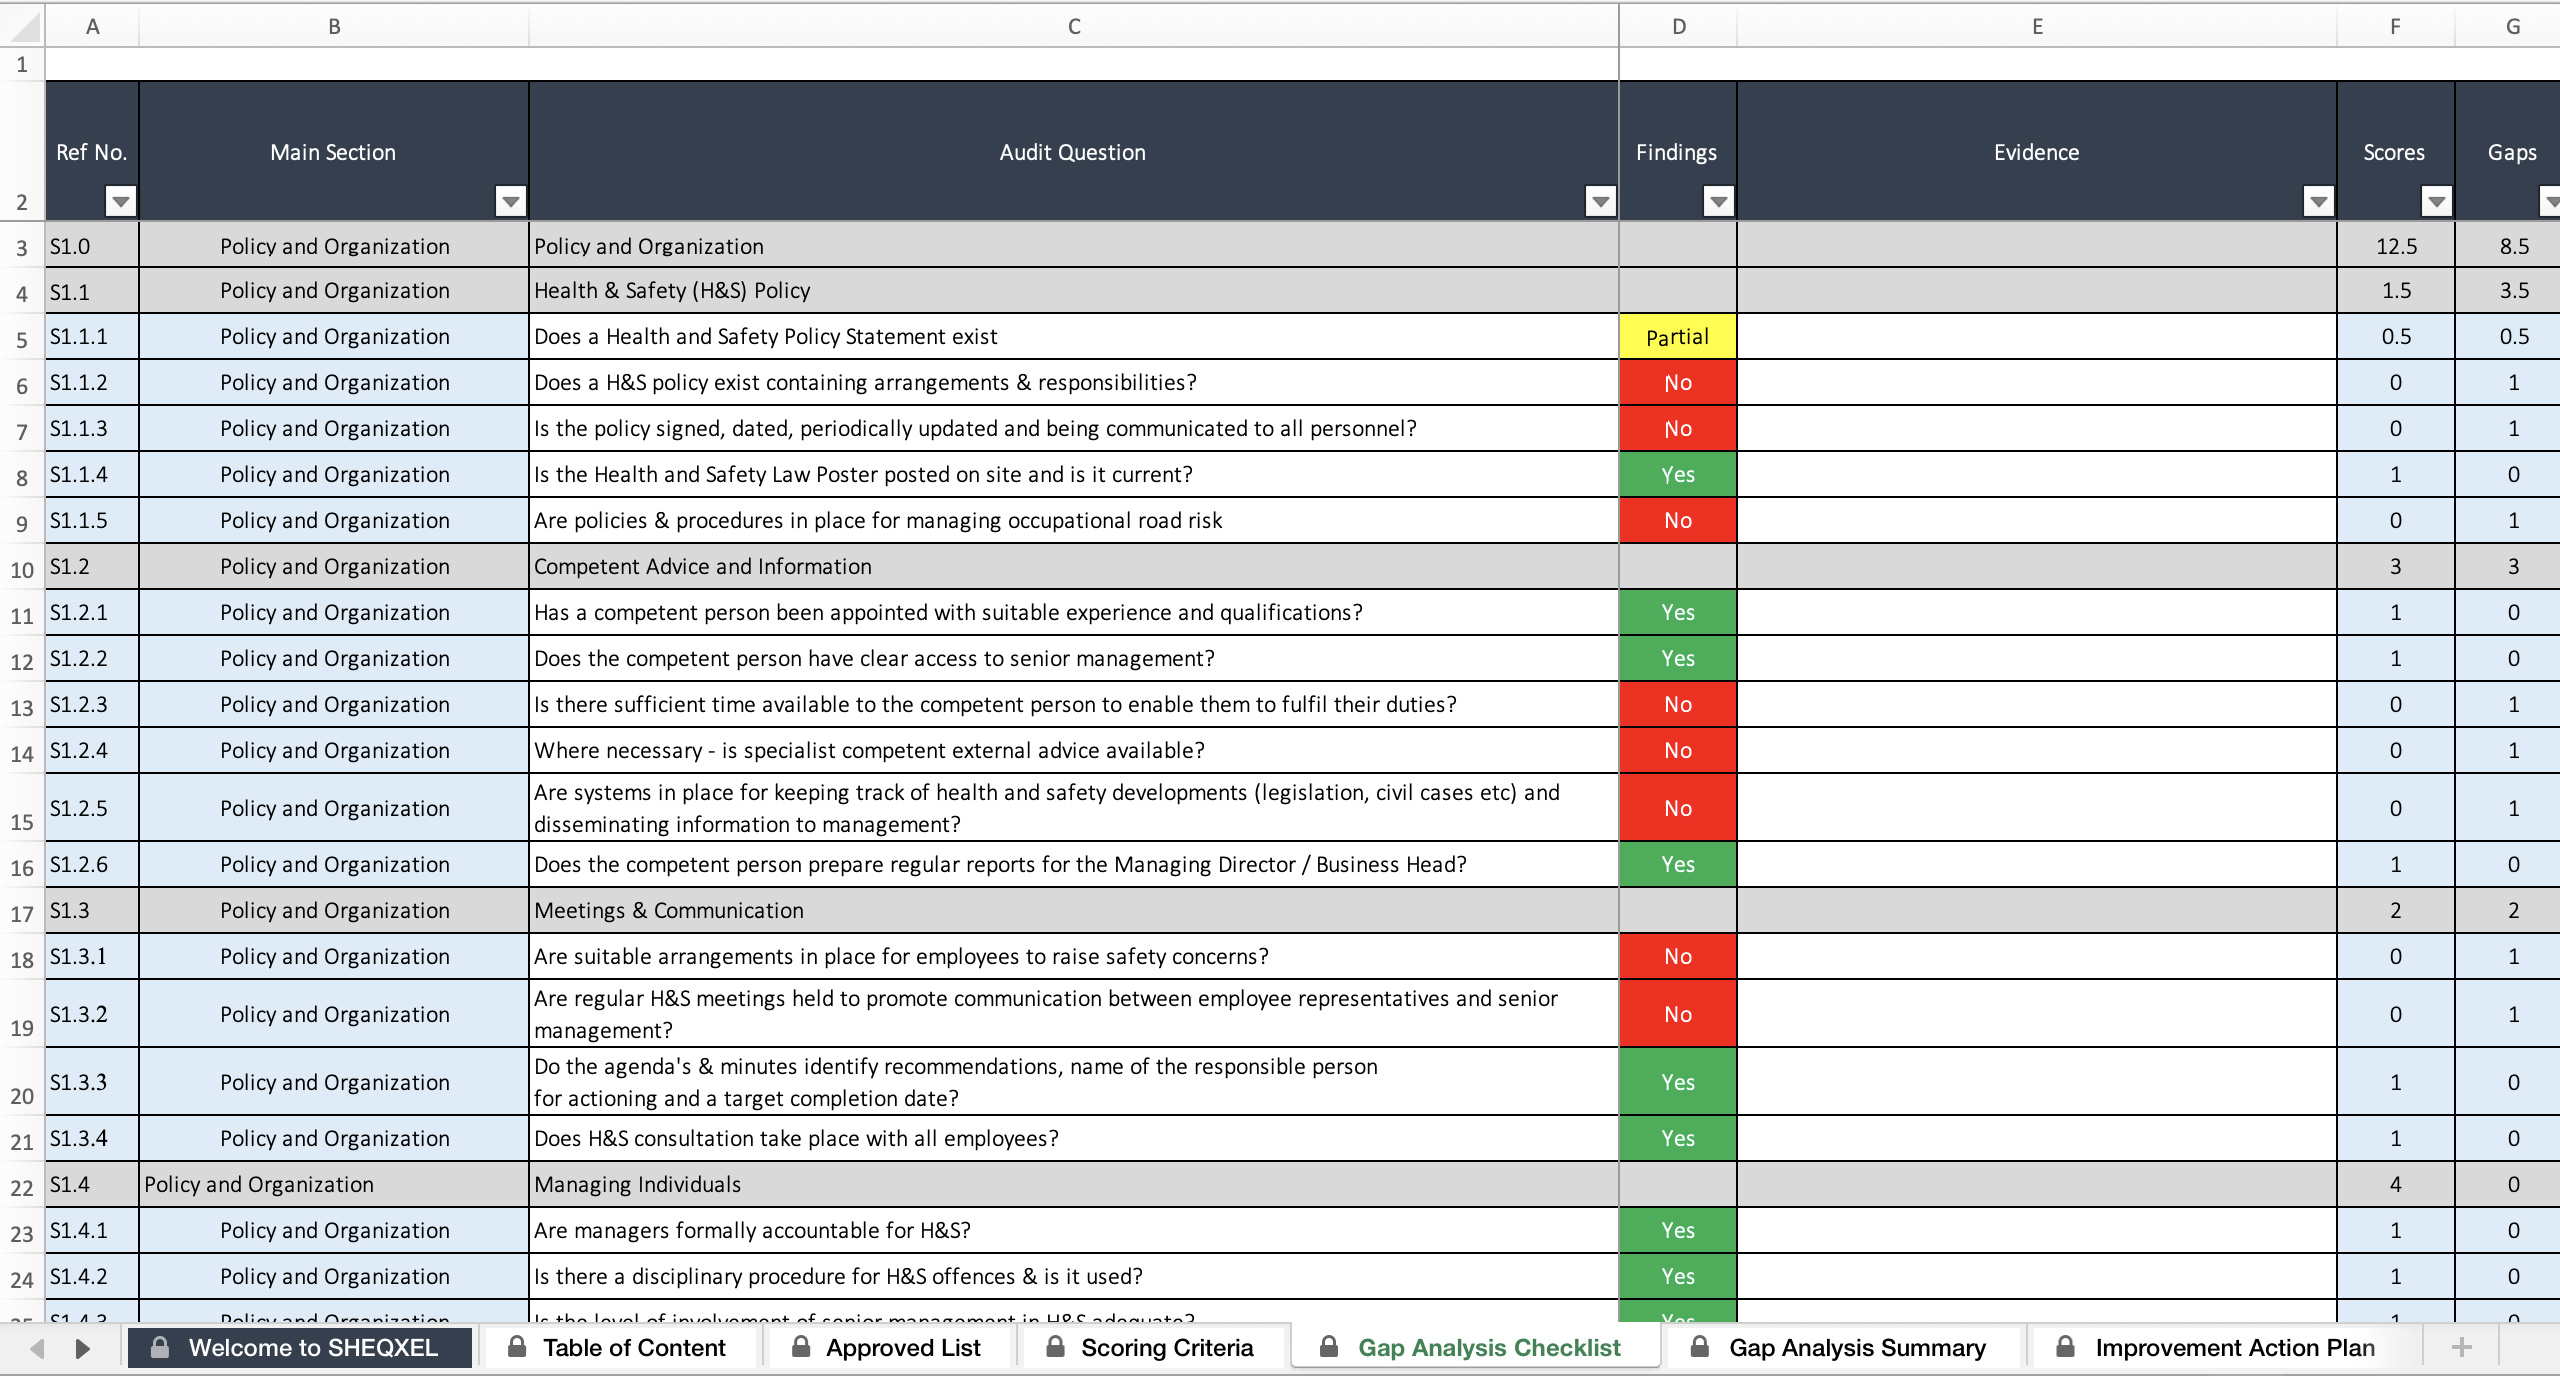Screen dimensions: 2560x1376
Task: Click the 'Health & Safety (H&S) Policy' cell
Action: (1074, 291)
